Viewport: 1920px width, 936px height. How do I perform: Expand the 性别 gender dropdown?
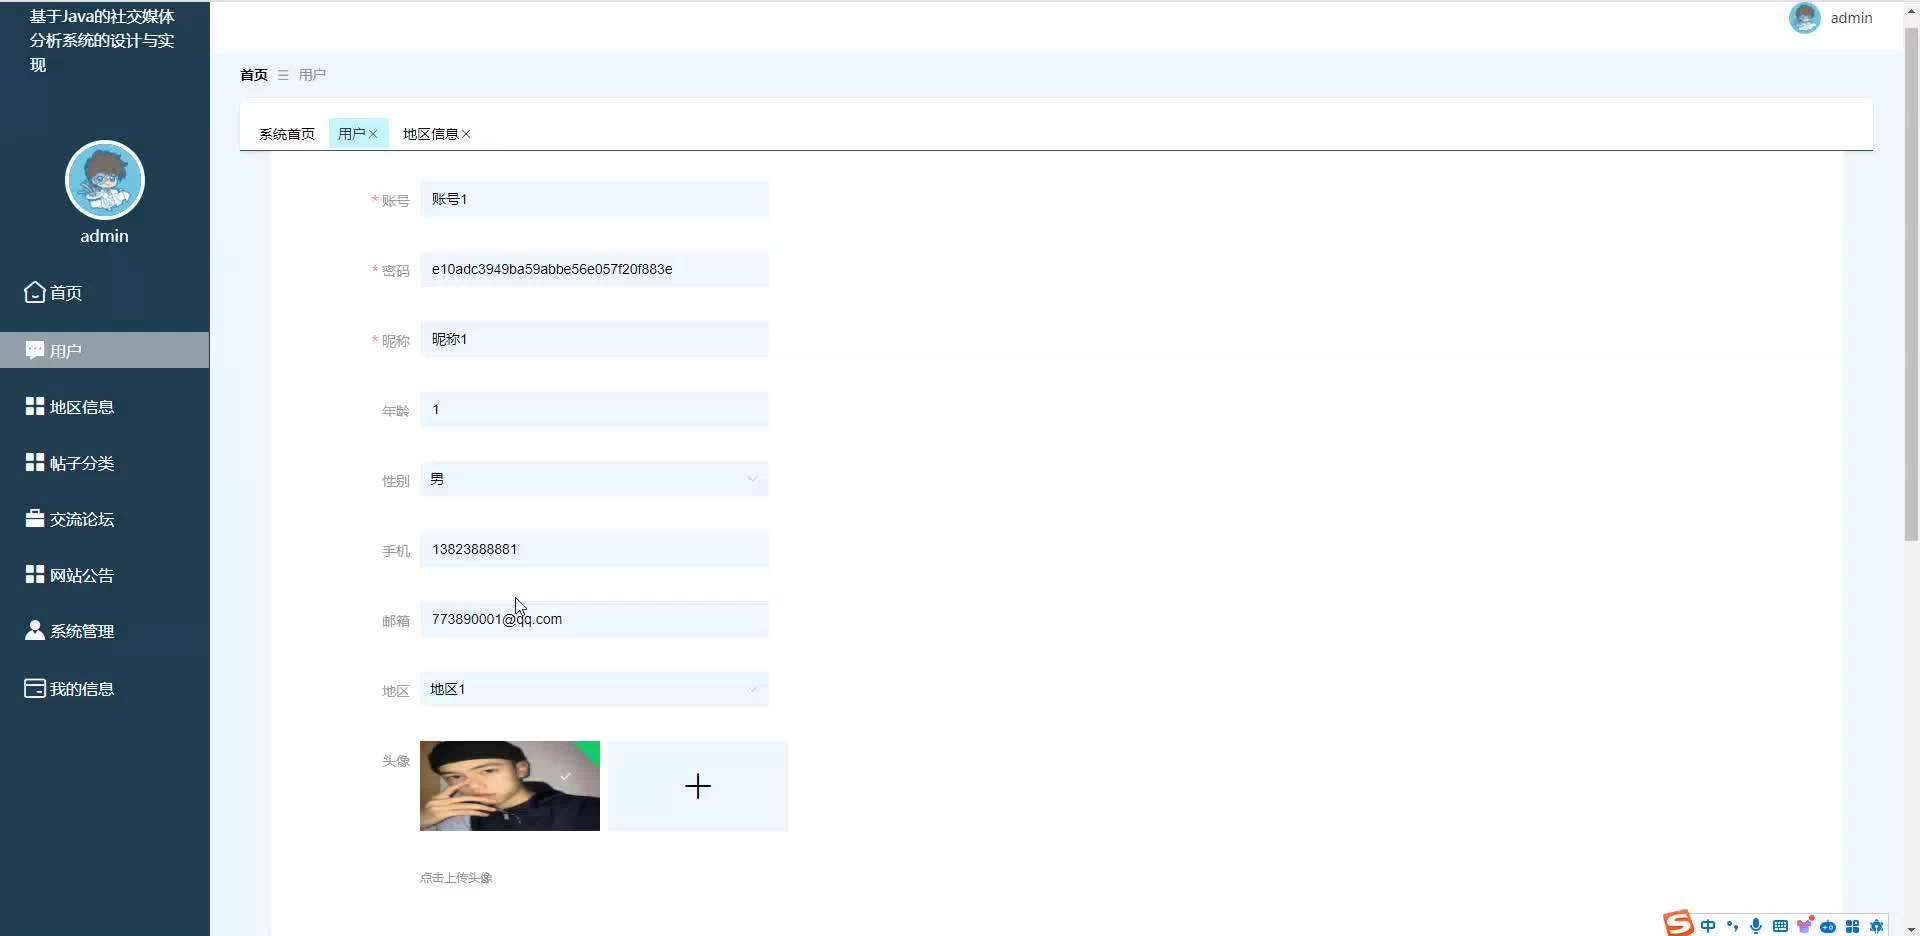coord(594,479)
